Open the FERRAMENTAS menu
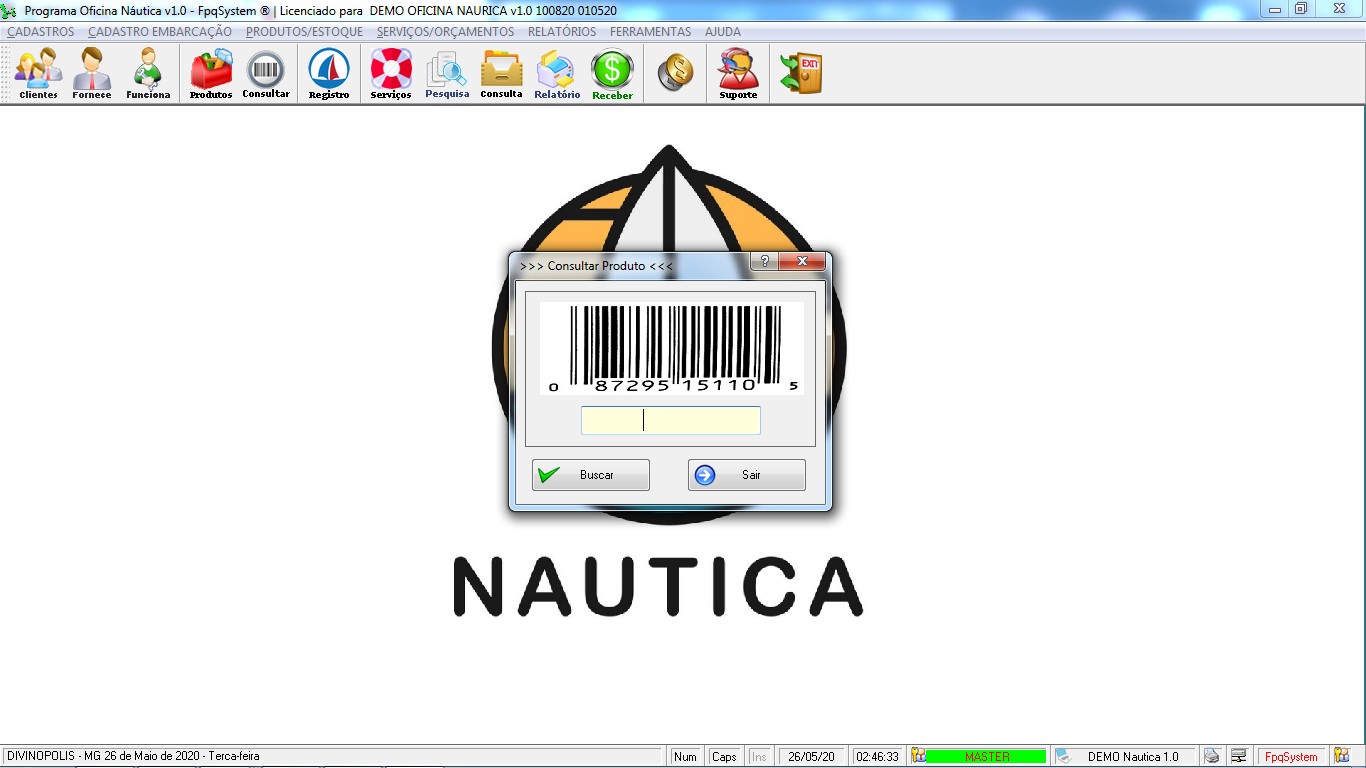 click(x=650, y=32)
